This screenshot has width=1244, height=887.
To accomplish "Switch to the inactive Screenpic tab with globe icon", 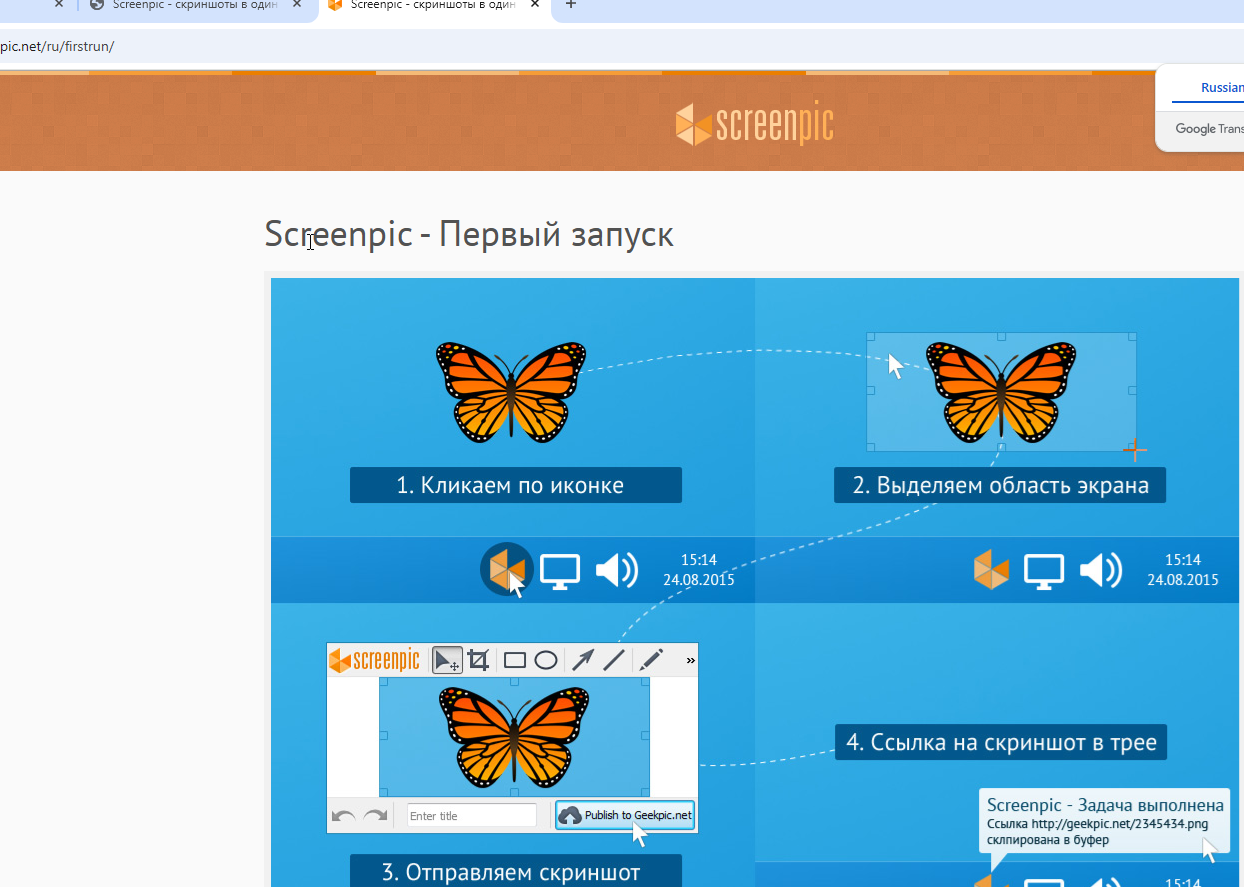I will coord(195,4).
